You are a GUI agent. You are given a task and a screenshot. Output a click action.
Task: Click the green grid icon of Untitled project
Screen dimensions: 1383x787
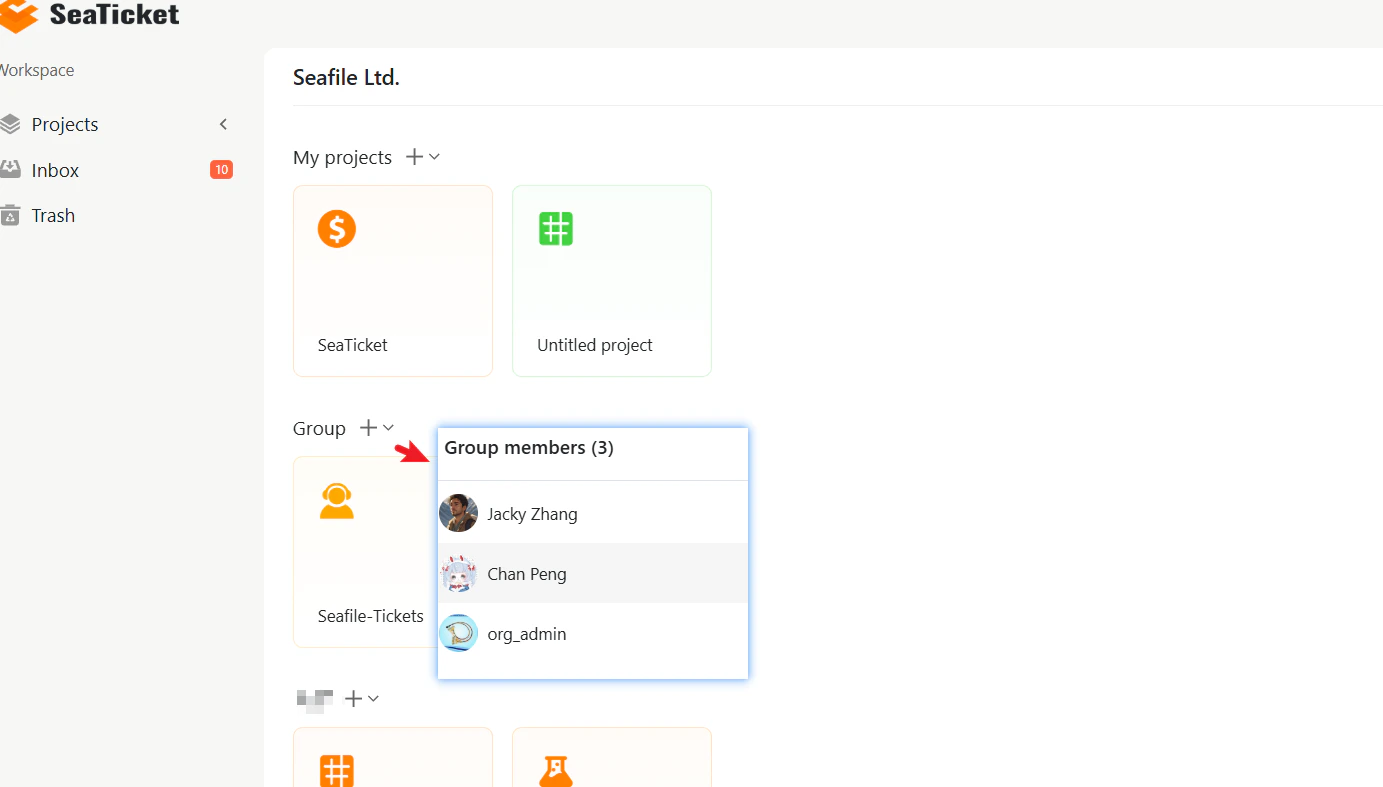[556, 229]
